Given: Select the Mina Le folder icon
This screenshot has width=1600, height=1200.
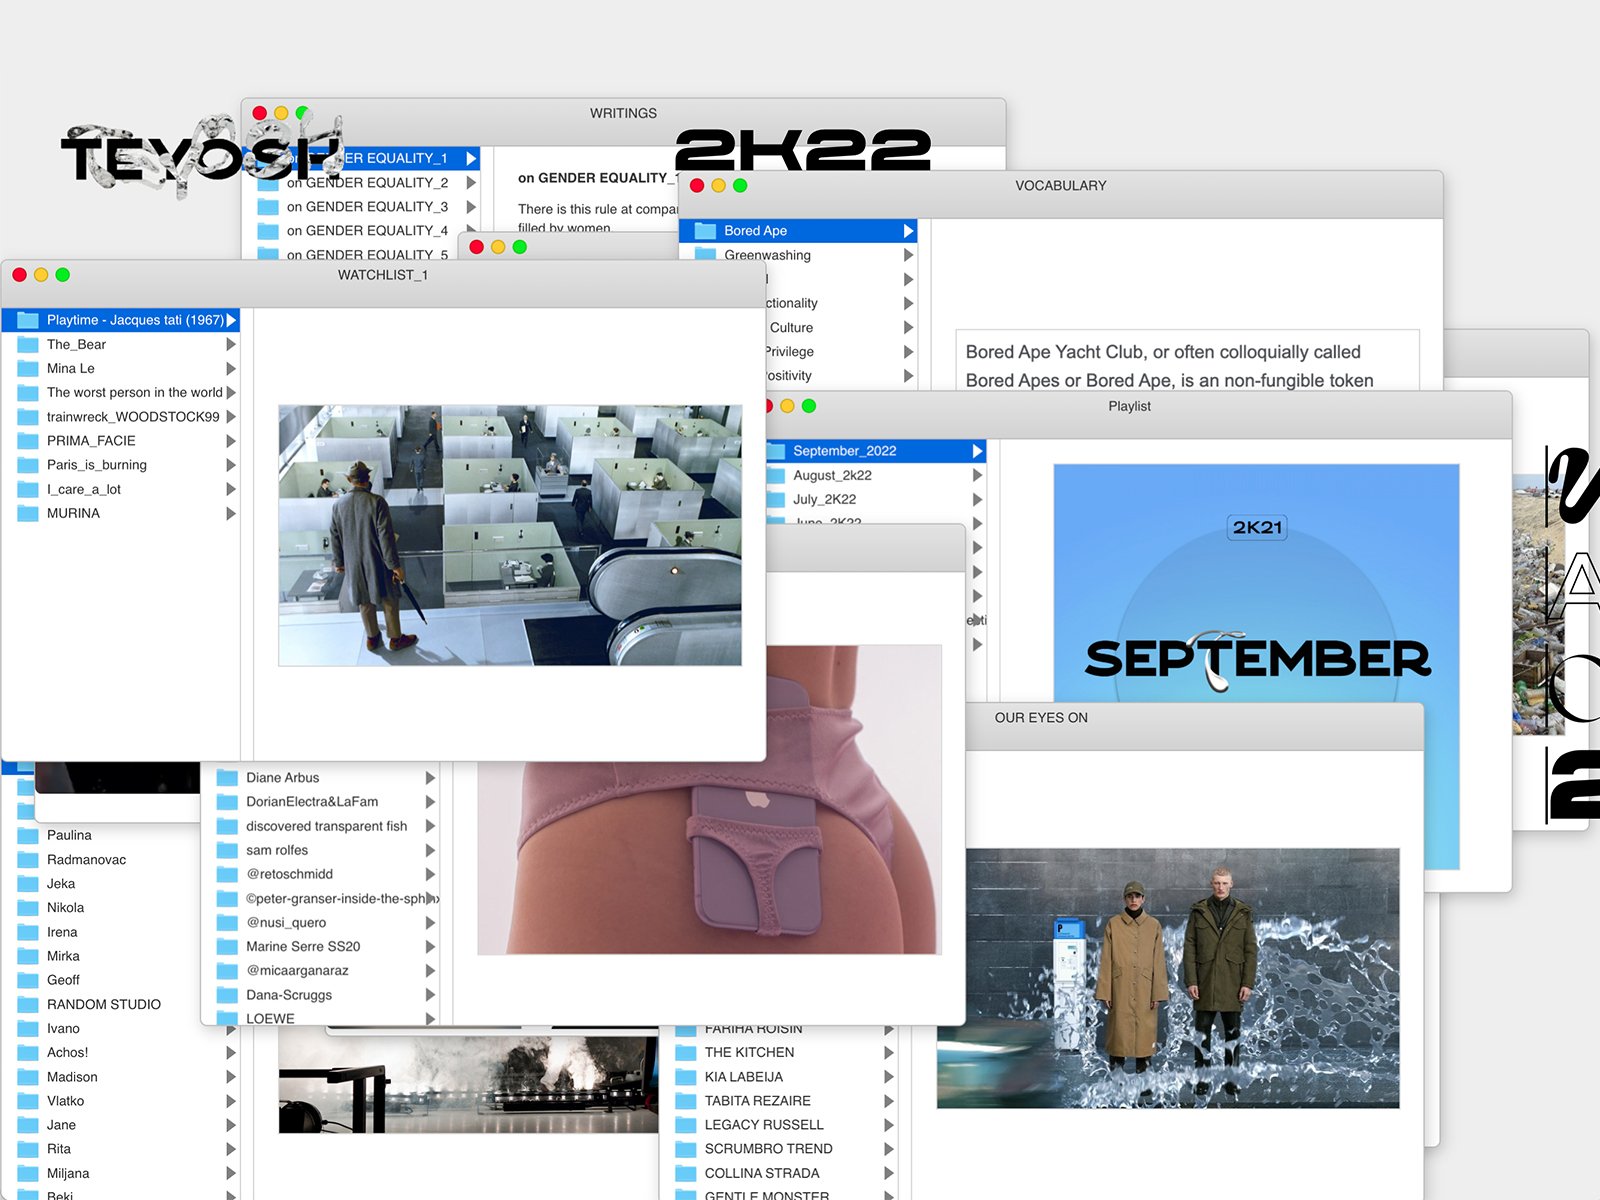Looking at the screenshot, I should click(28, 368).
